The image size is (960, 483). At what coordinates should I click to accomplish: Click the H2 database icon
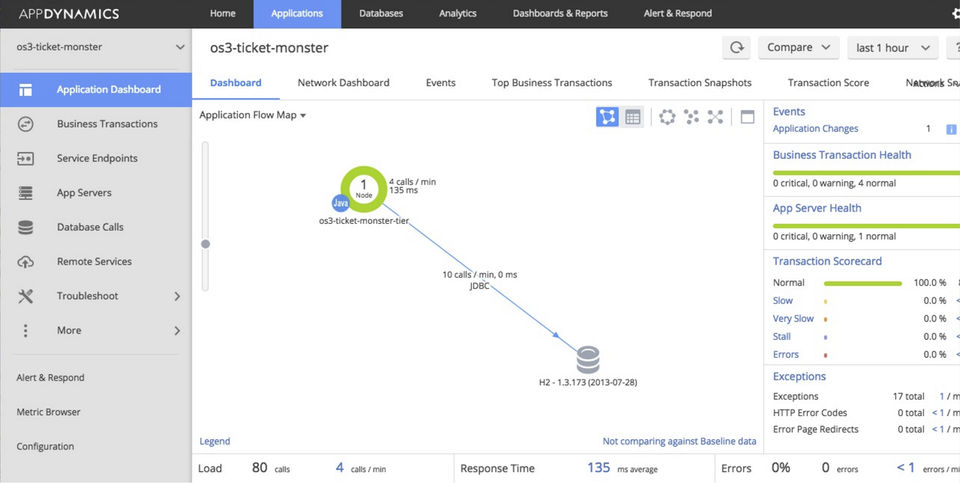(588, 360)
